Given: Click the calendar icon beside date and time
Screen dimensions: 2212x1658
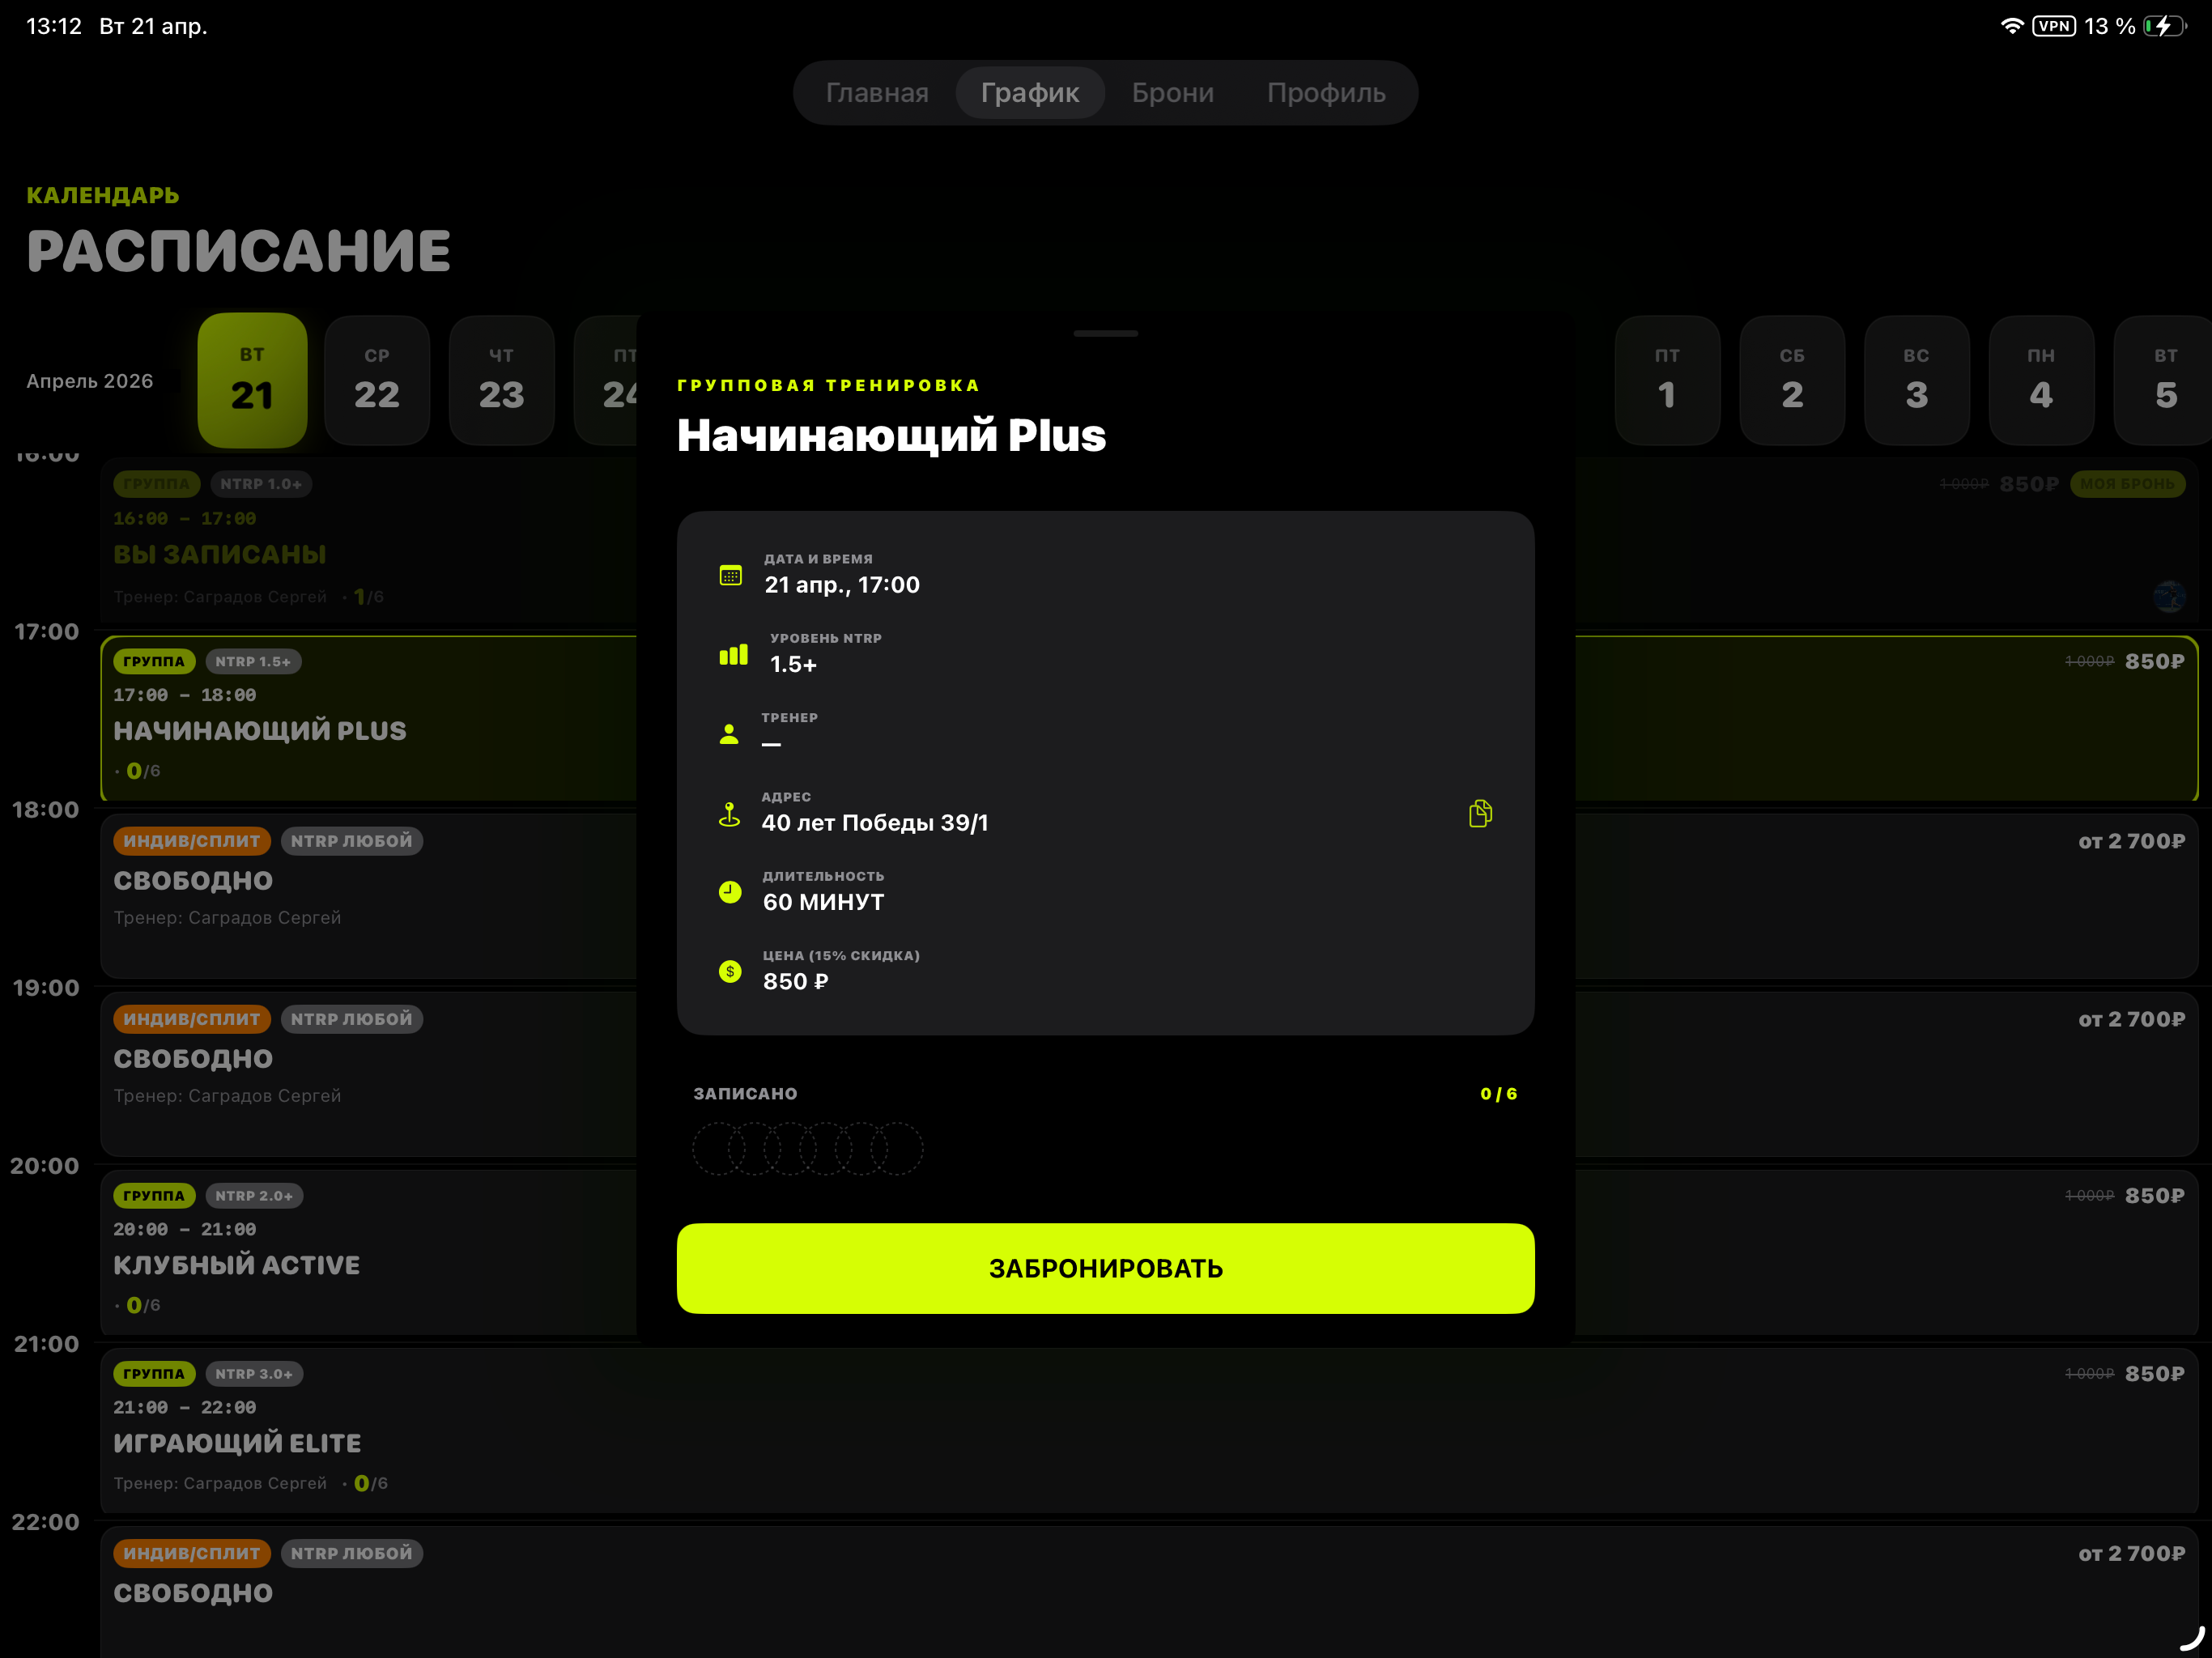Looking at the screenshot, I should 730,575.
